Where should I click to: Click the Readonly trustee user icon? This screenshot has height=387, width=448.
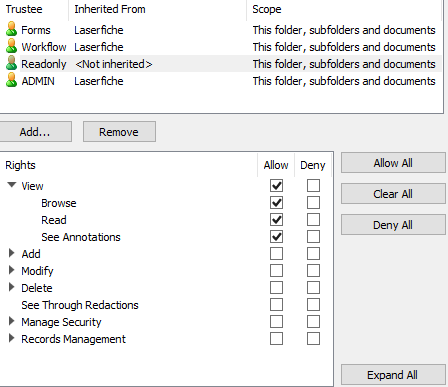[11, 63]
